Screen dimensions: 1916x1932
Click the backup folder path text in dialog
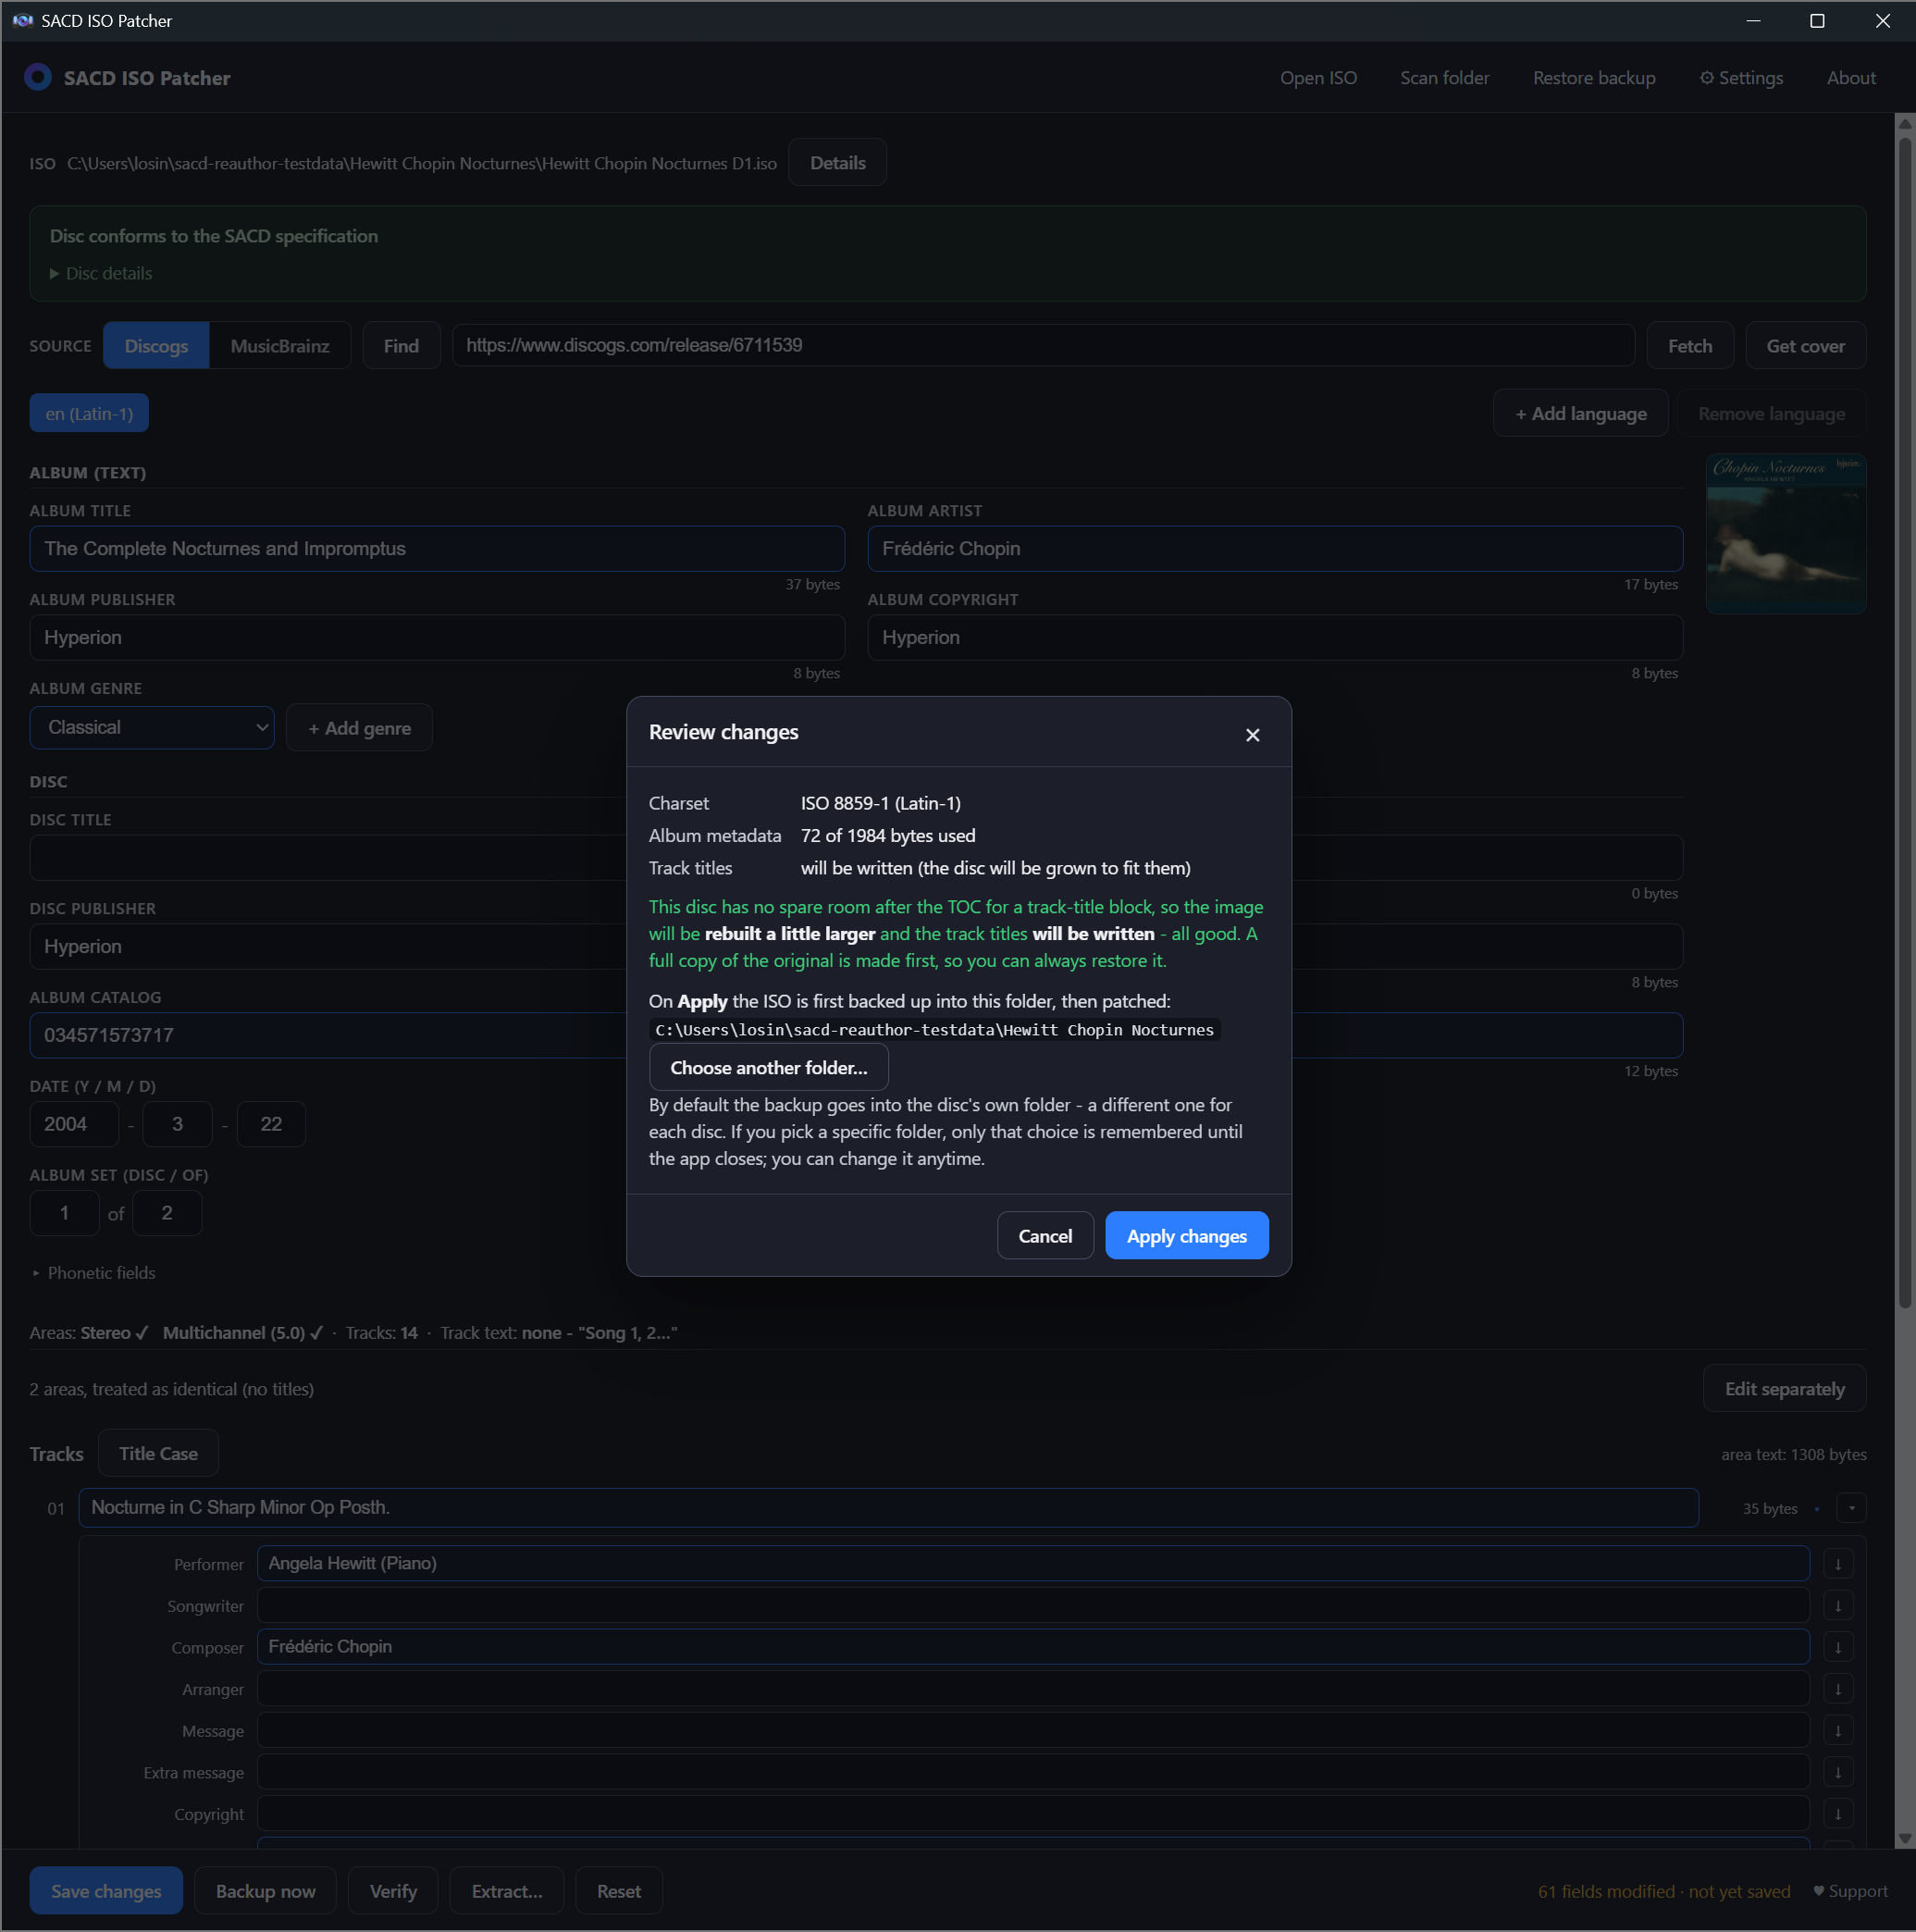(934, 1030)
